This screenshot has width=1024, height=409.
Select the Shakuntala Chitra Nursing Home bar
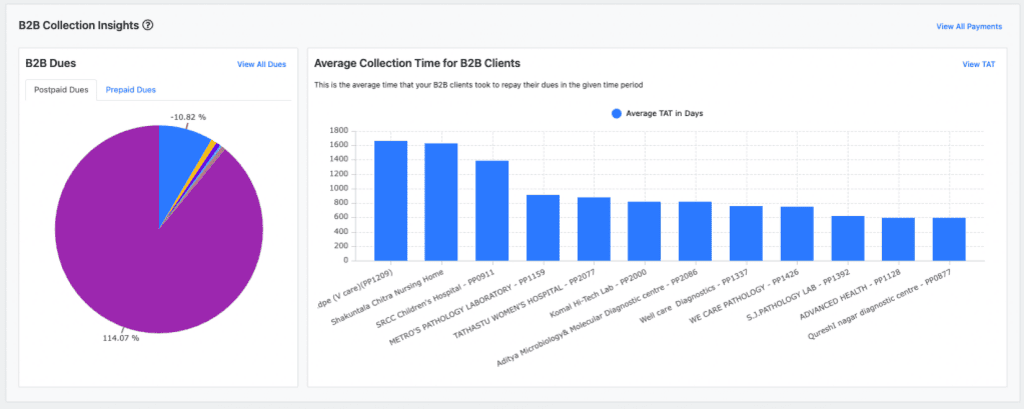[x=441, y=201]
